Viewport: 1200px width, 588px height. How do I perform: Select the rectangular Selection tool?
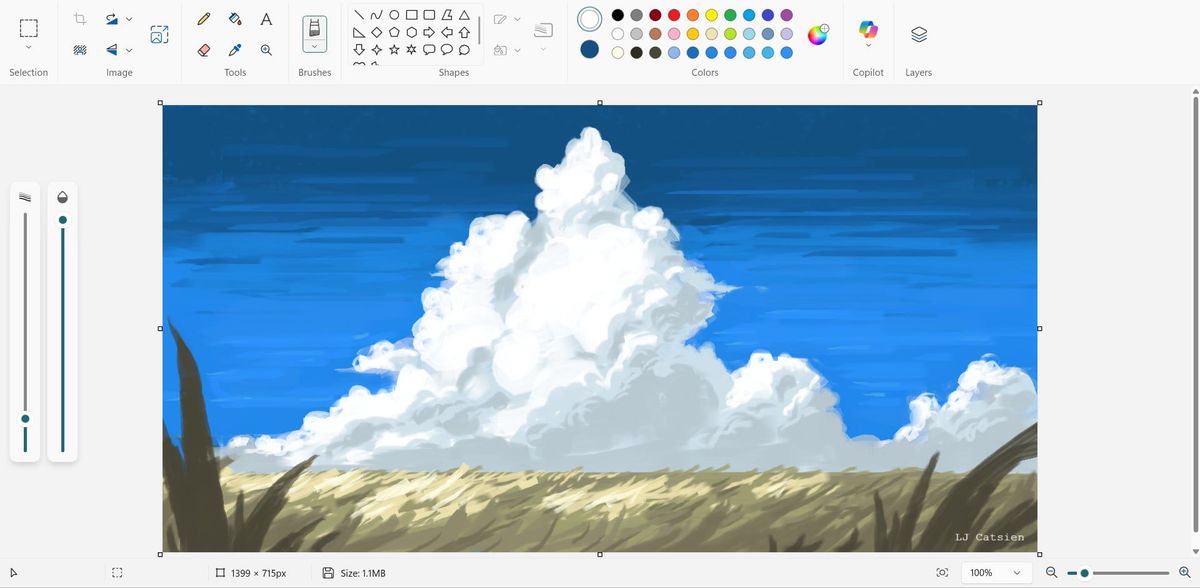tap(28, 27)
